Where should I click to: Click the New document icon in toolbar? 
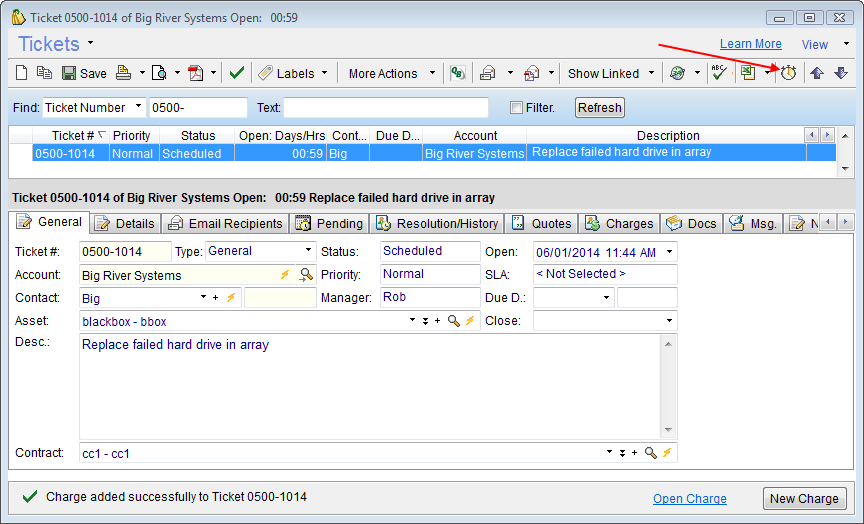(x=23, y=73)
